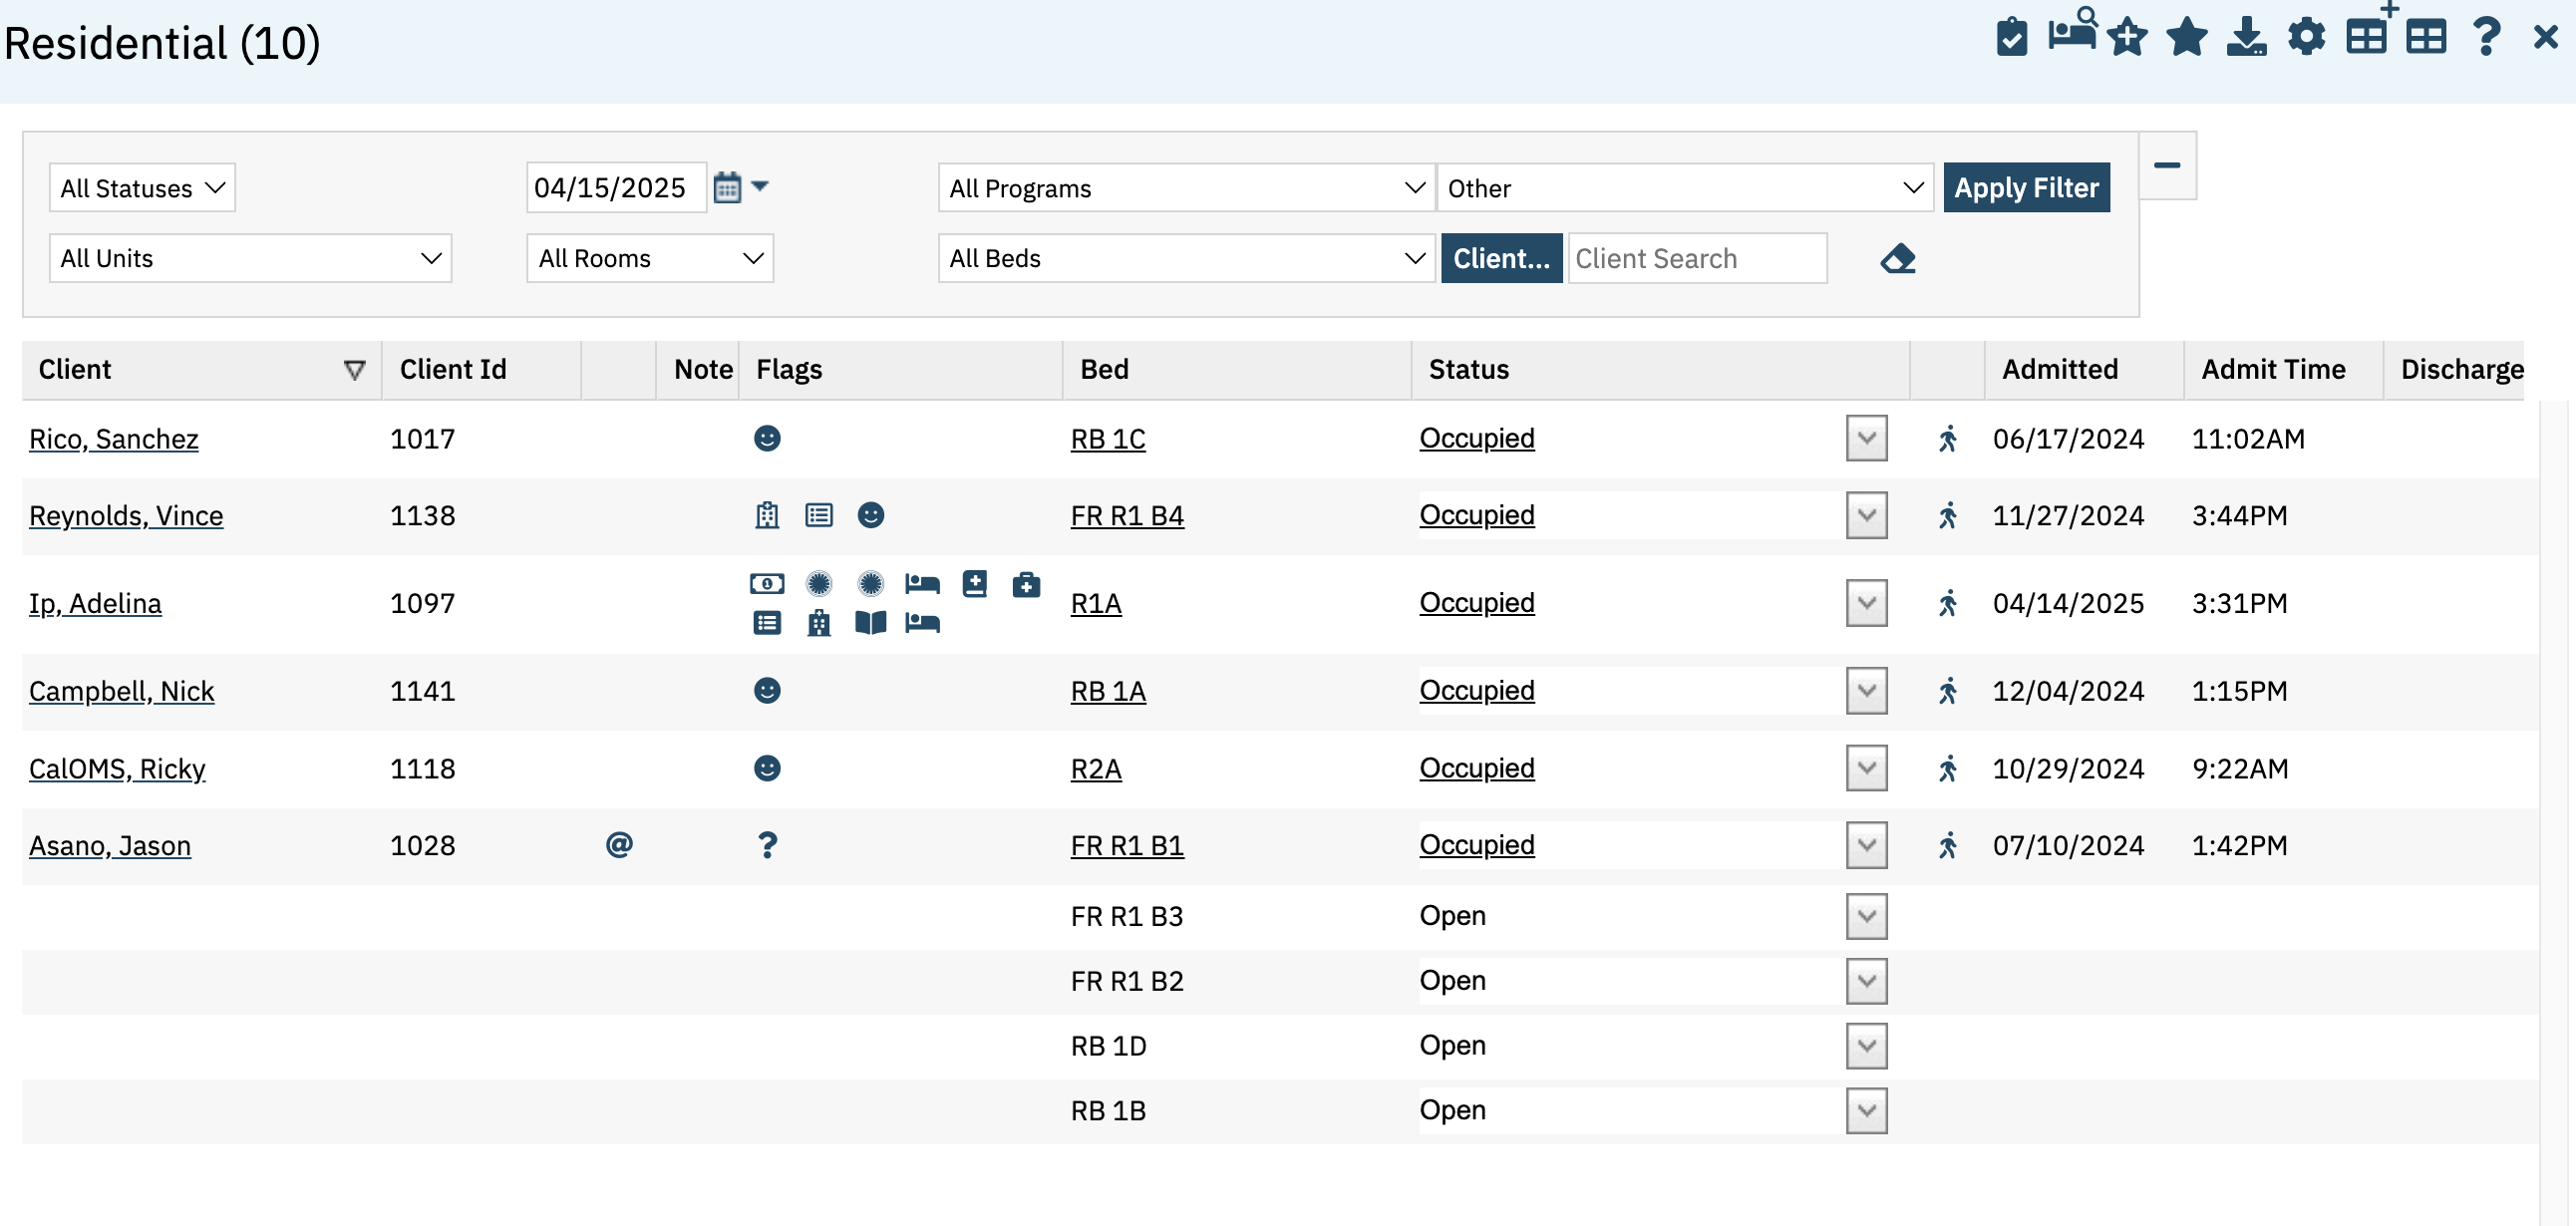Click the clipboard checkmark icon in header

pos(2011,38)
